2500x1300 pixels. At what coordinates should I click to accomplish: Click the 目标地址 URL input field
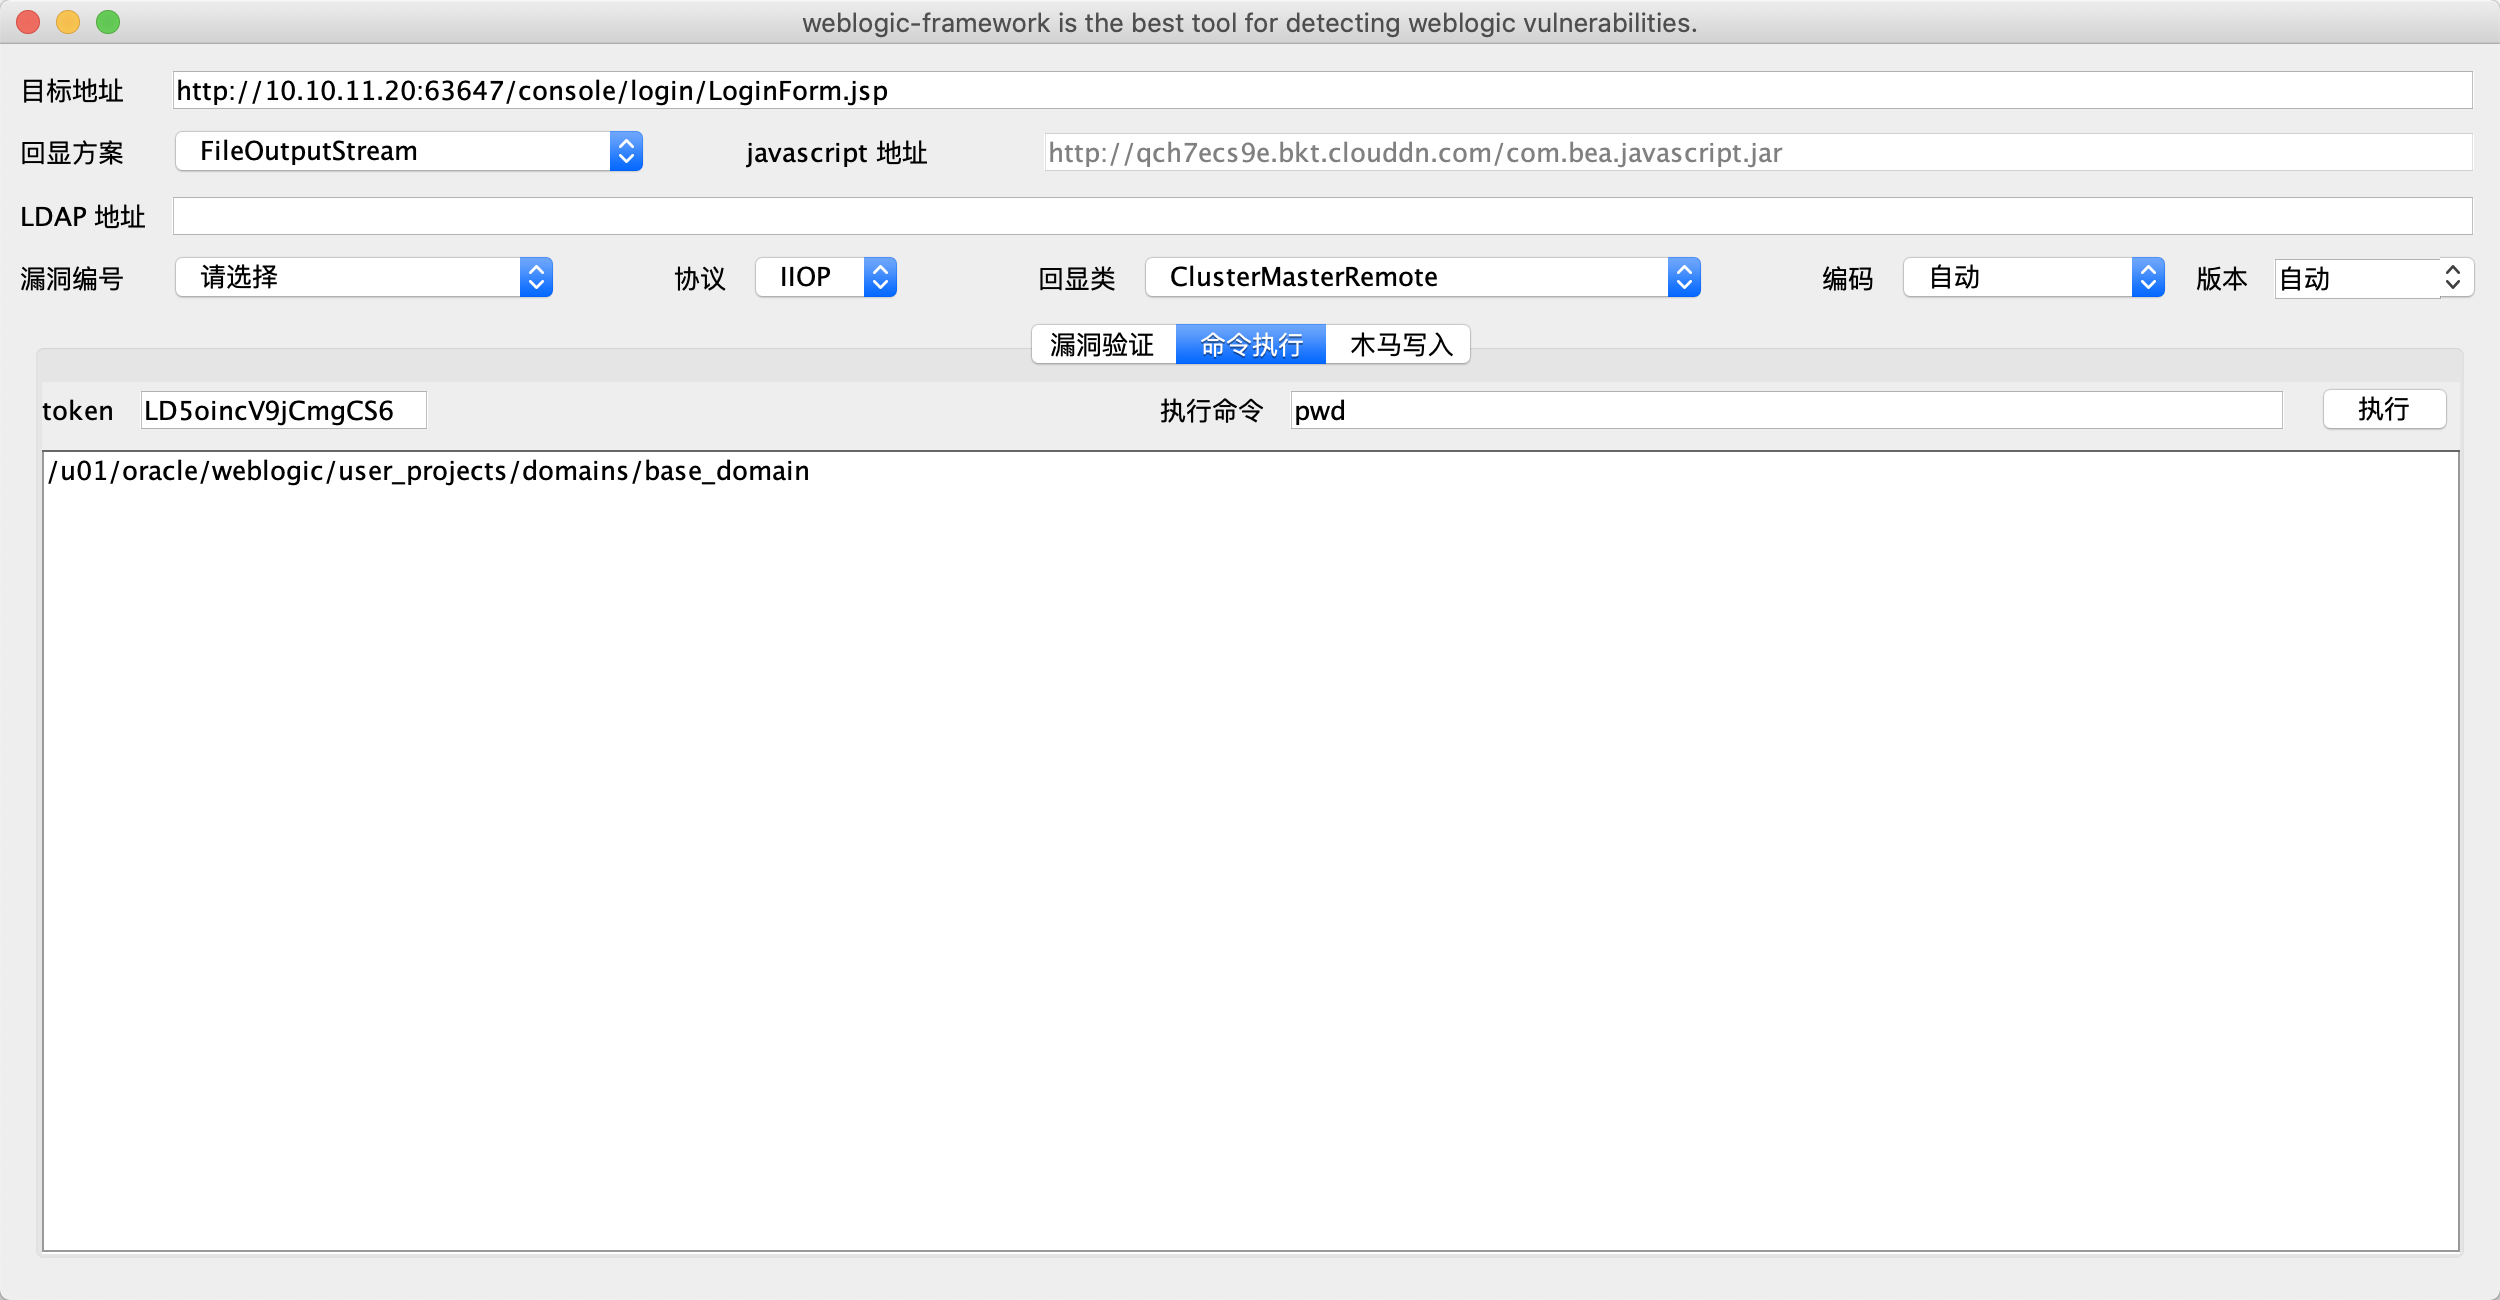click(x=1320, y=91)
